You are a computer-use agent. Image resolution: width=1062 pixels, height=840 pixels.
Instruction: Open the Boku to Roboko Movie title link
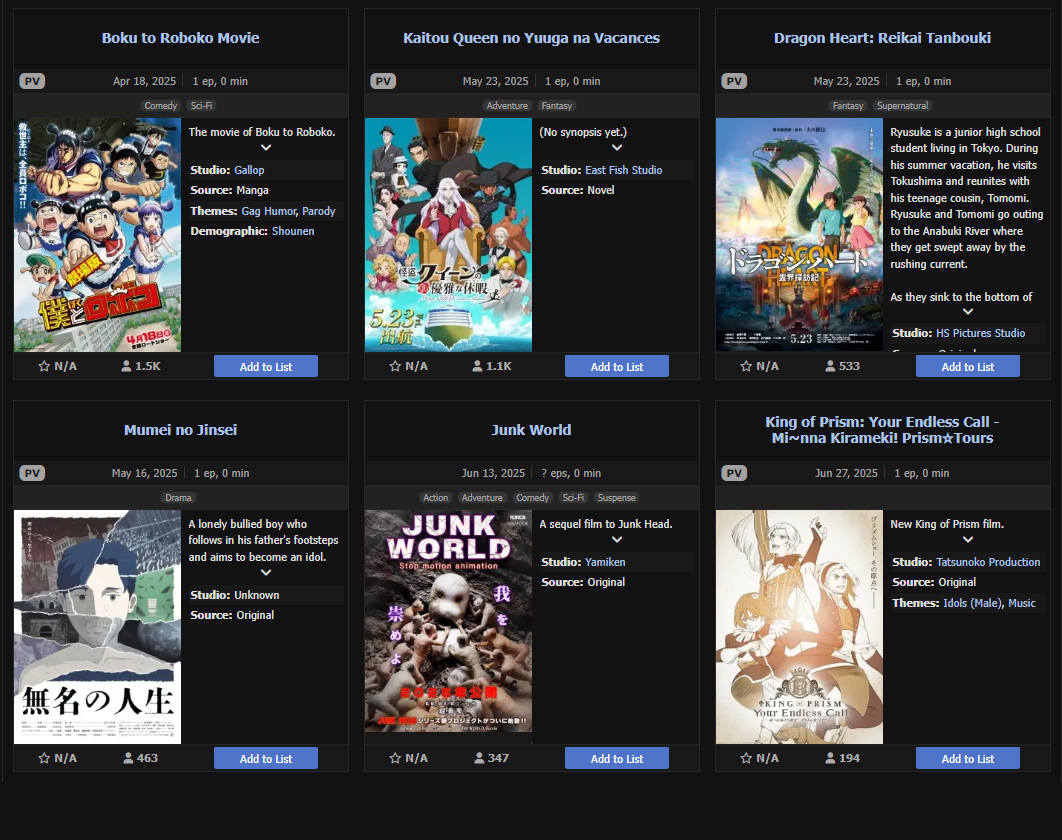coord(180,38)
